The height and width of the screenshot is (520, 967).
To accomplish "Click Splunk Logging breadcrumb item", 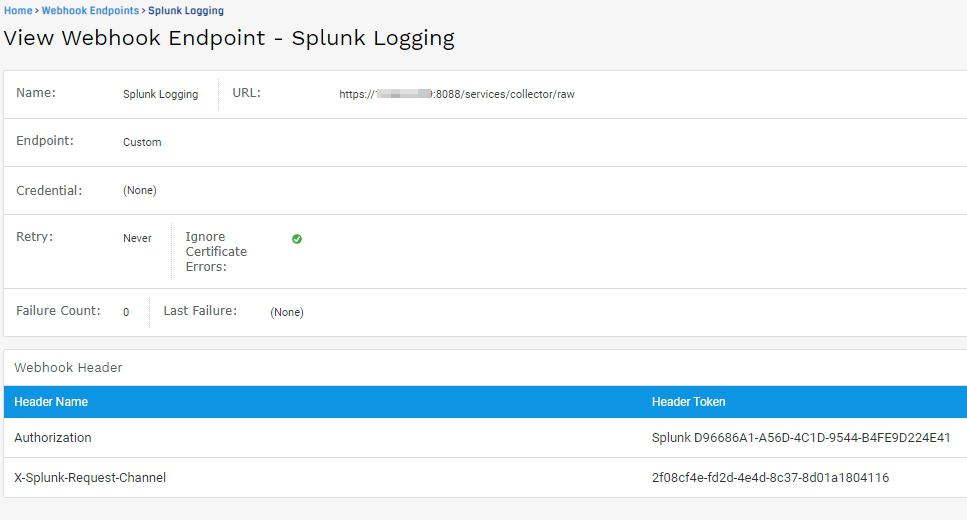I will (186, 10).
